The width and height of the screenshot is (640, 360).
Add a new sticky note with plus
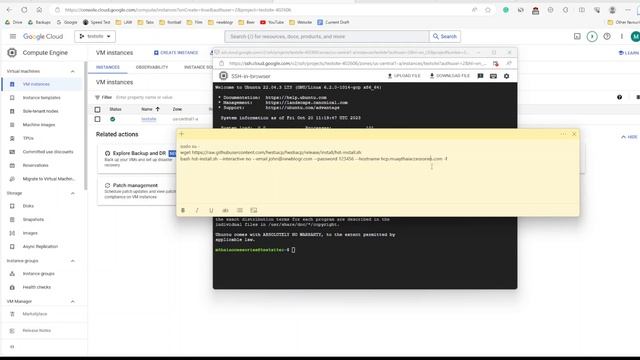click(x=182, y=134)
